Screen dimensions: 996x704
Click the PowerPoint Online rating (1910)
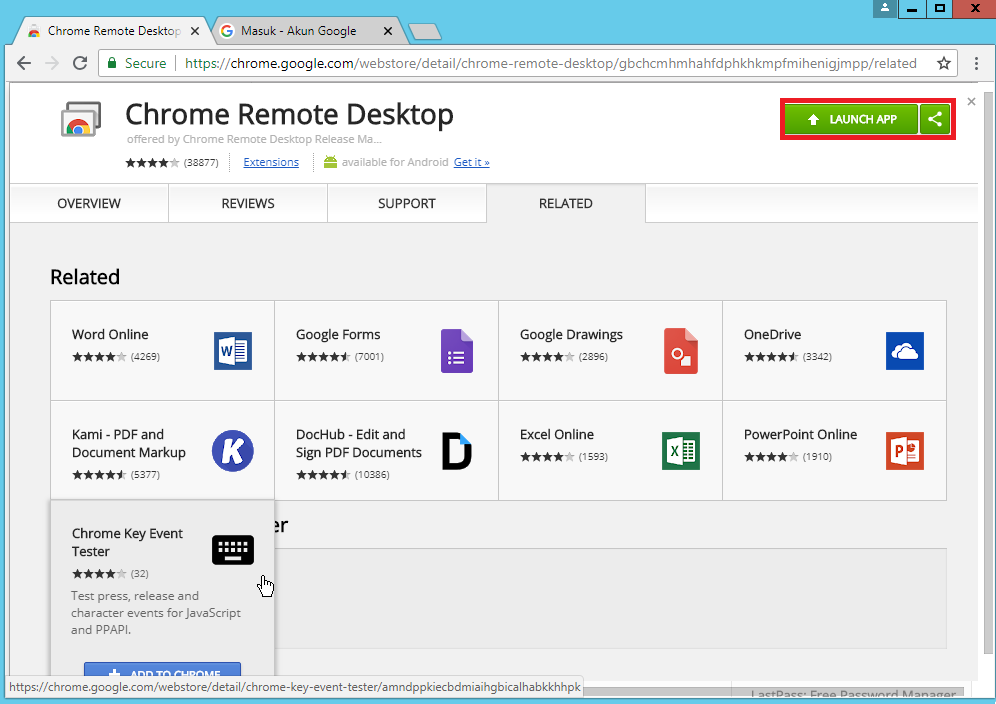788,457
